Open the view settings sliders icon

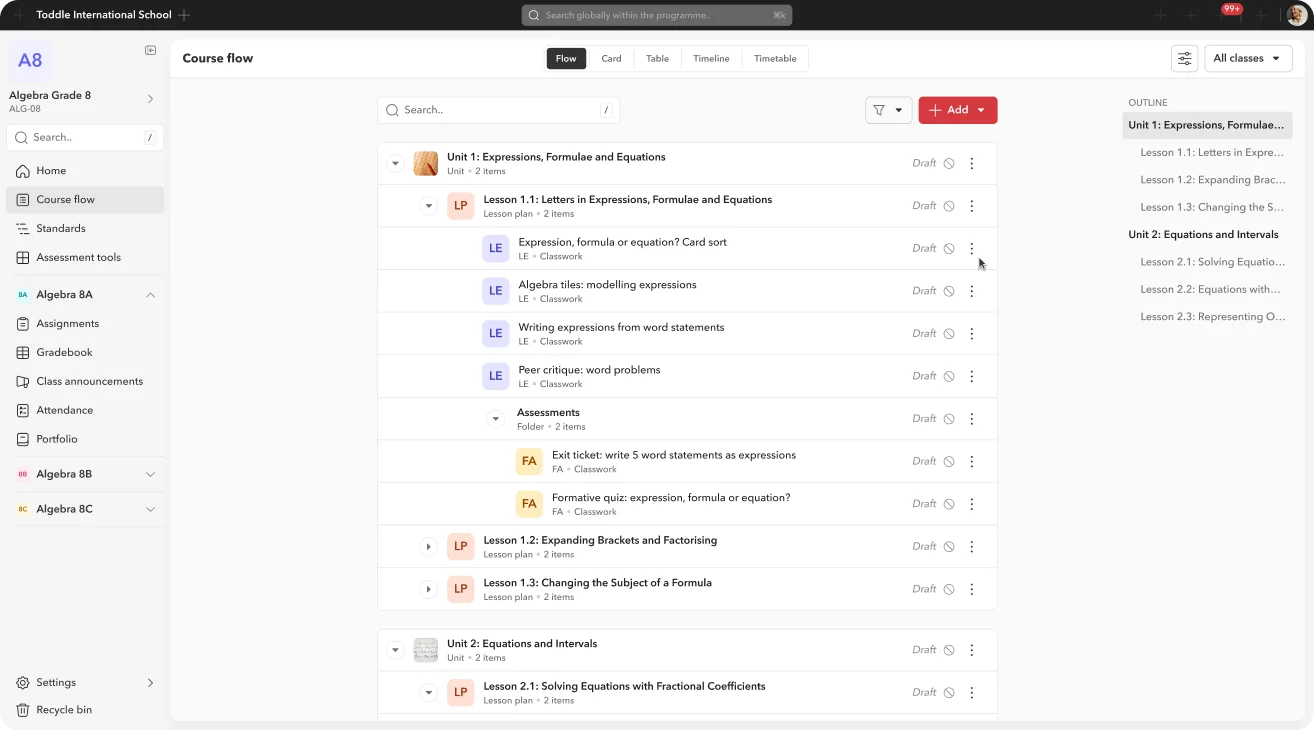(x=1184, y=58)
